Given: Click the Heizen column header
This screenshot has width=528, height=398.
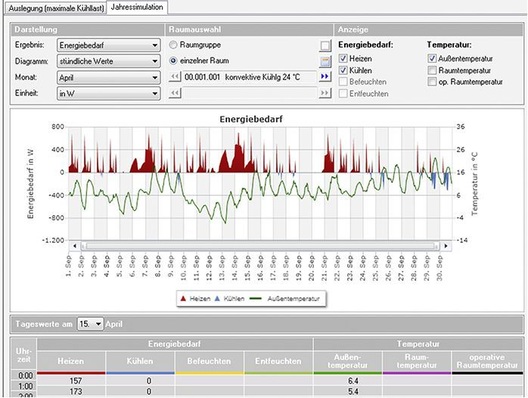Looking at the screenshot, I should tap(71, 361).
